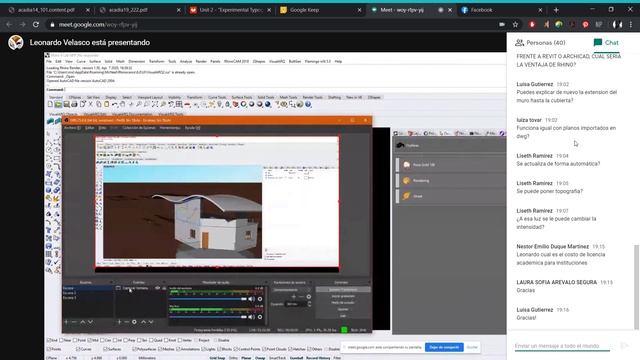Click the chat panel scrollbar

pyautogui.click(x=636, y=286)
